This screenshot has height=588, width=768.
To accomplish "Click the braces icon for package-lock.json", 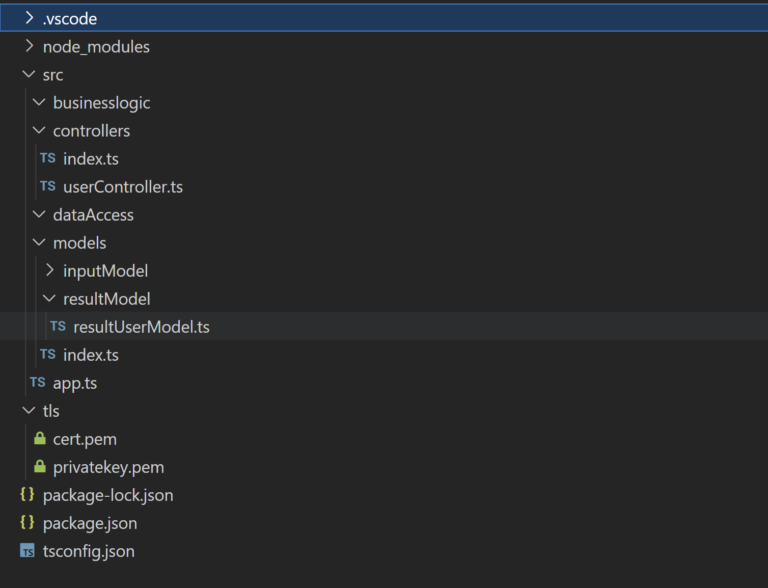I will [x=27, y=494].
